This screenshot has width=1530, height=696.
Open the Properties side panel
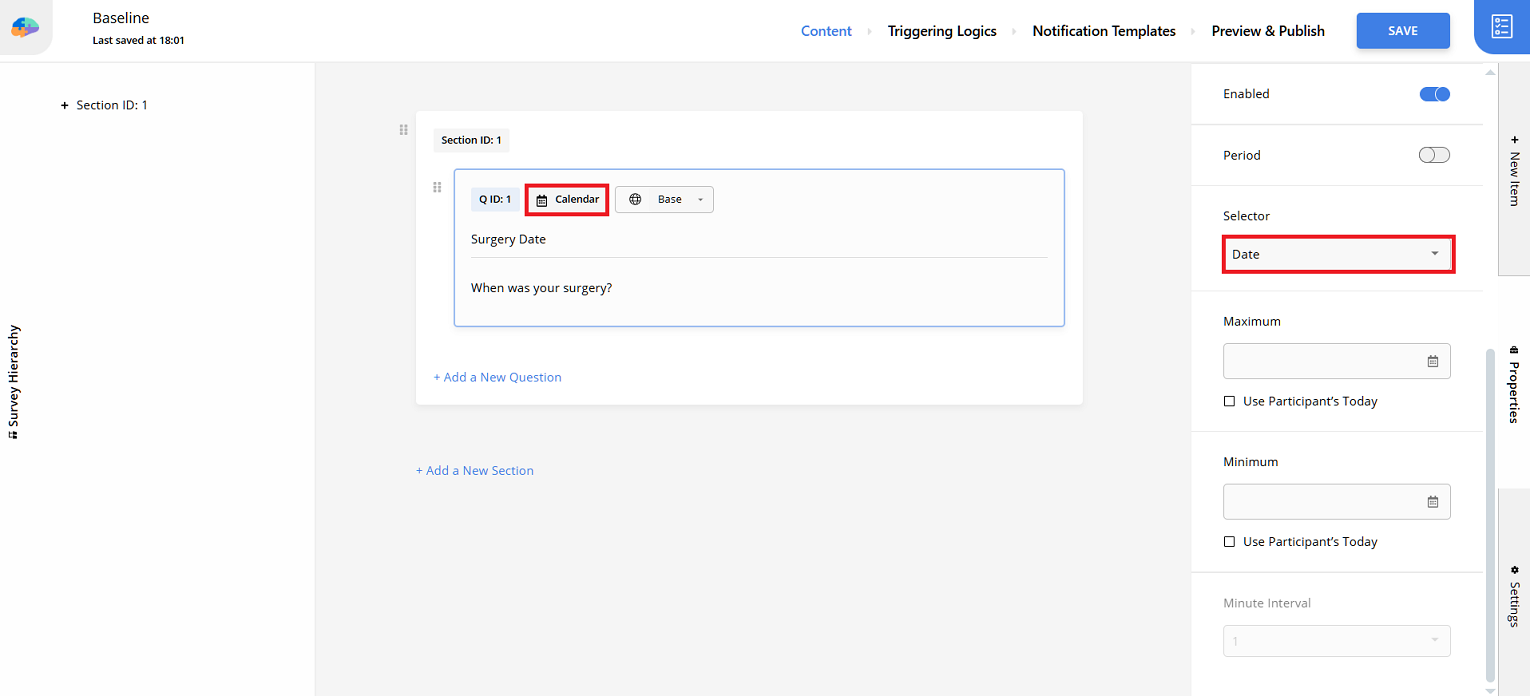point(1513,392)
